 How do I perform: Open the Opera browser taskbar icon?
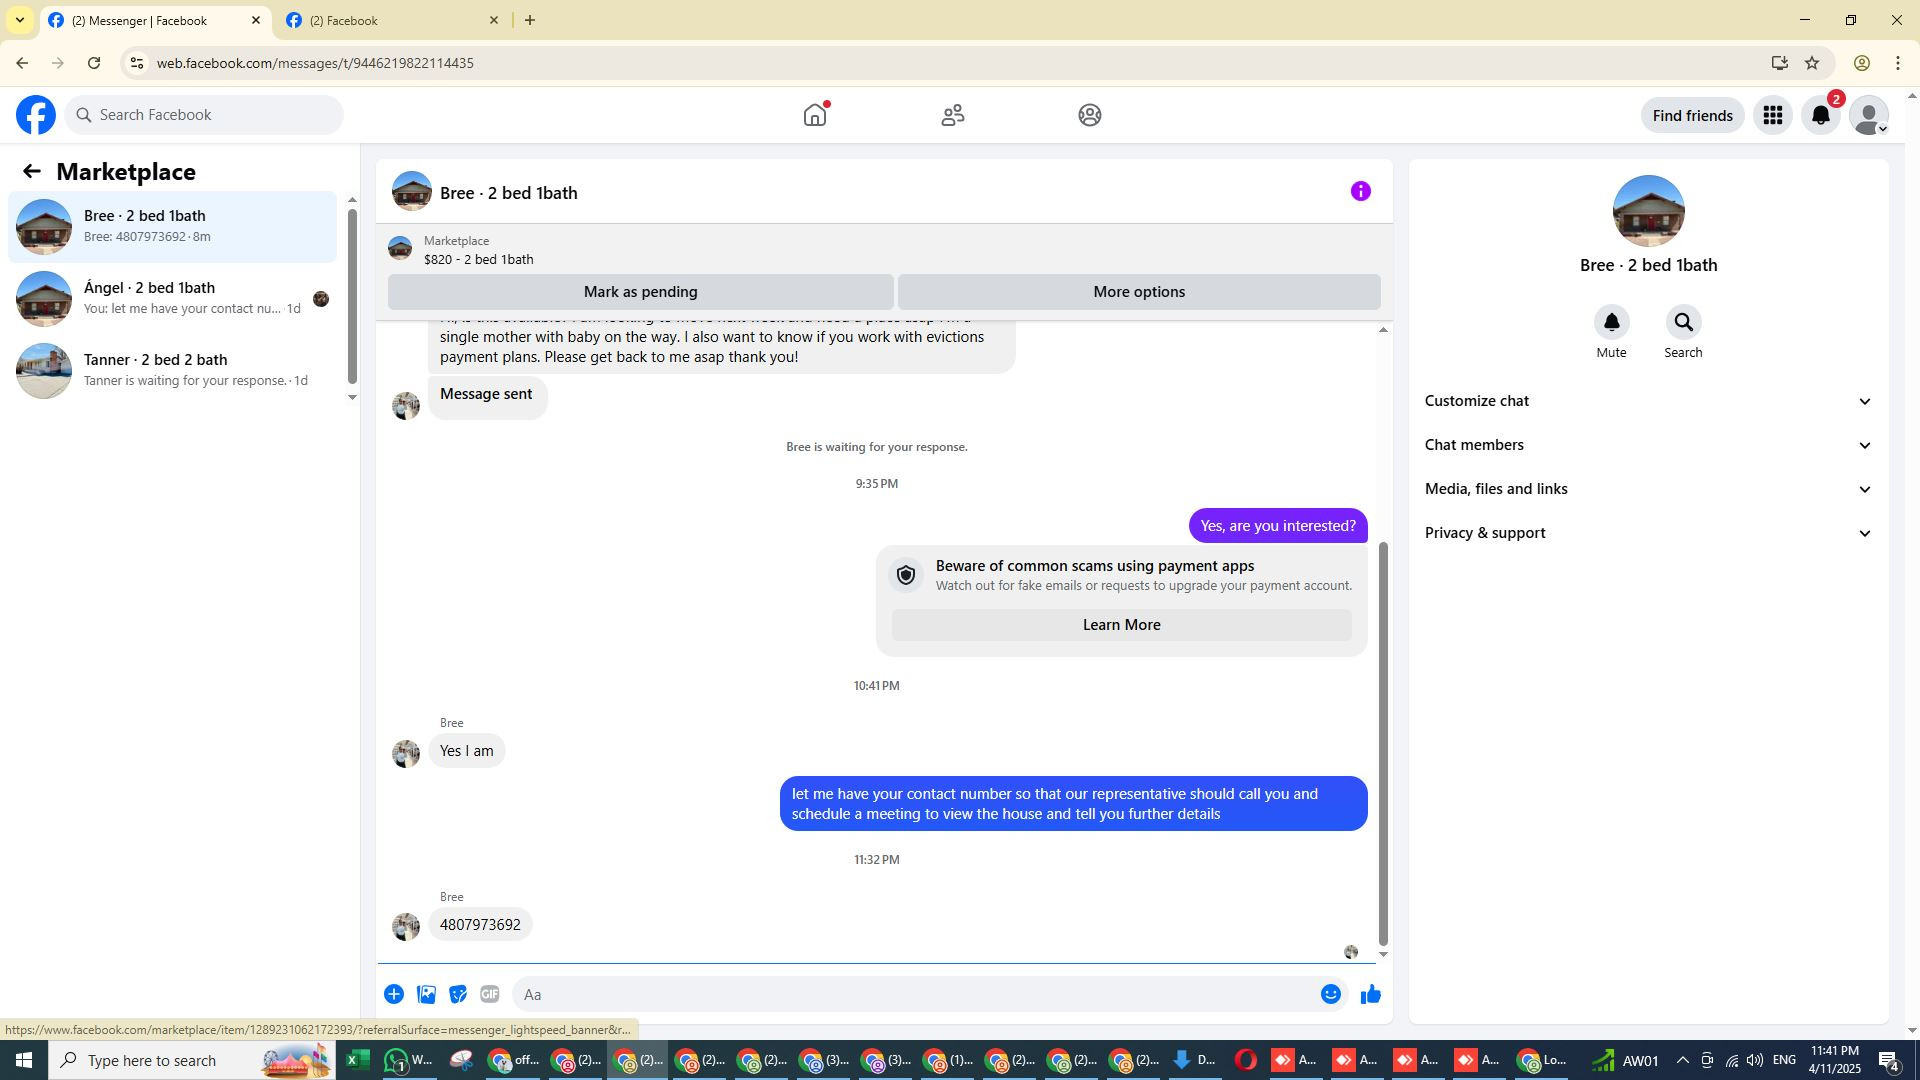tap(1245, 1060)
